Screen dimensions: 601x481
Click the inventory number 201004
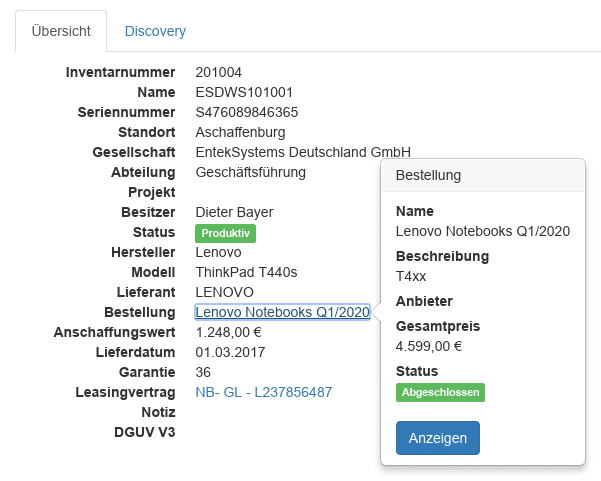pos(218,72)
